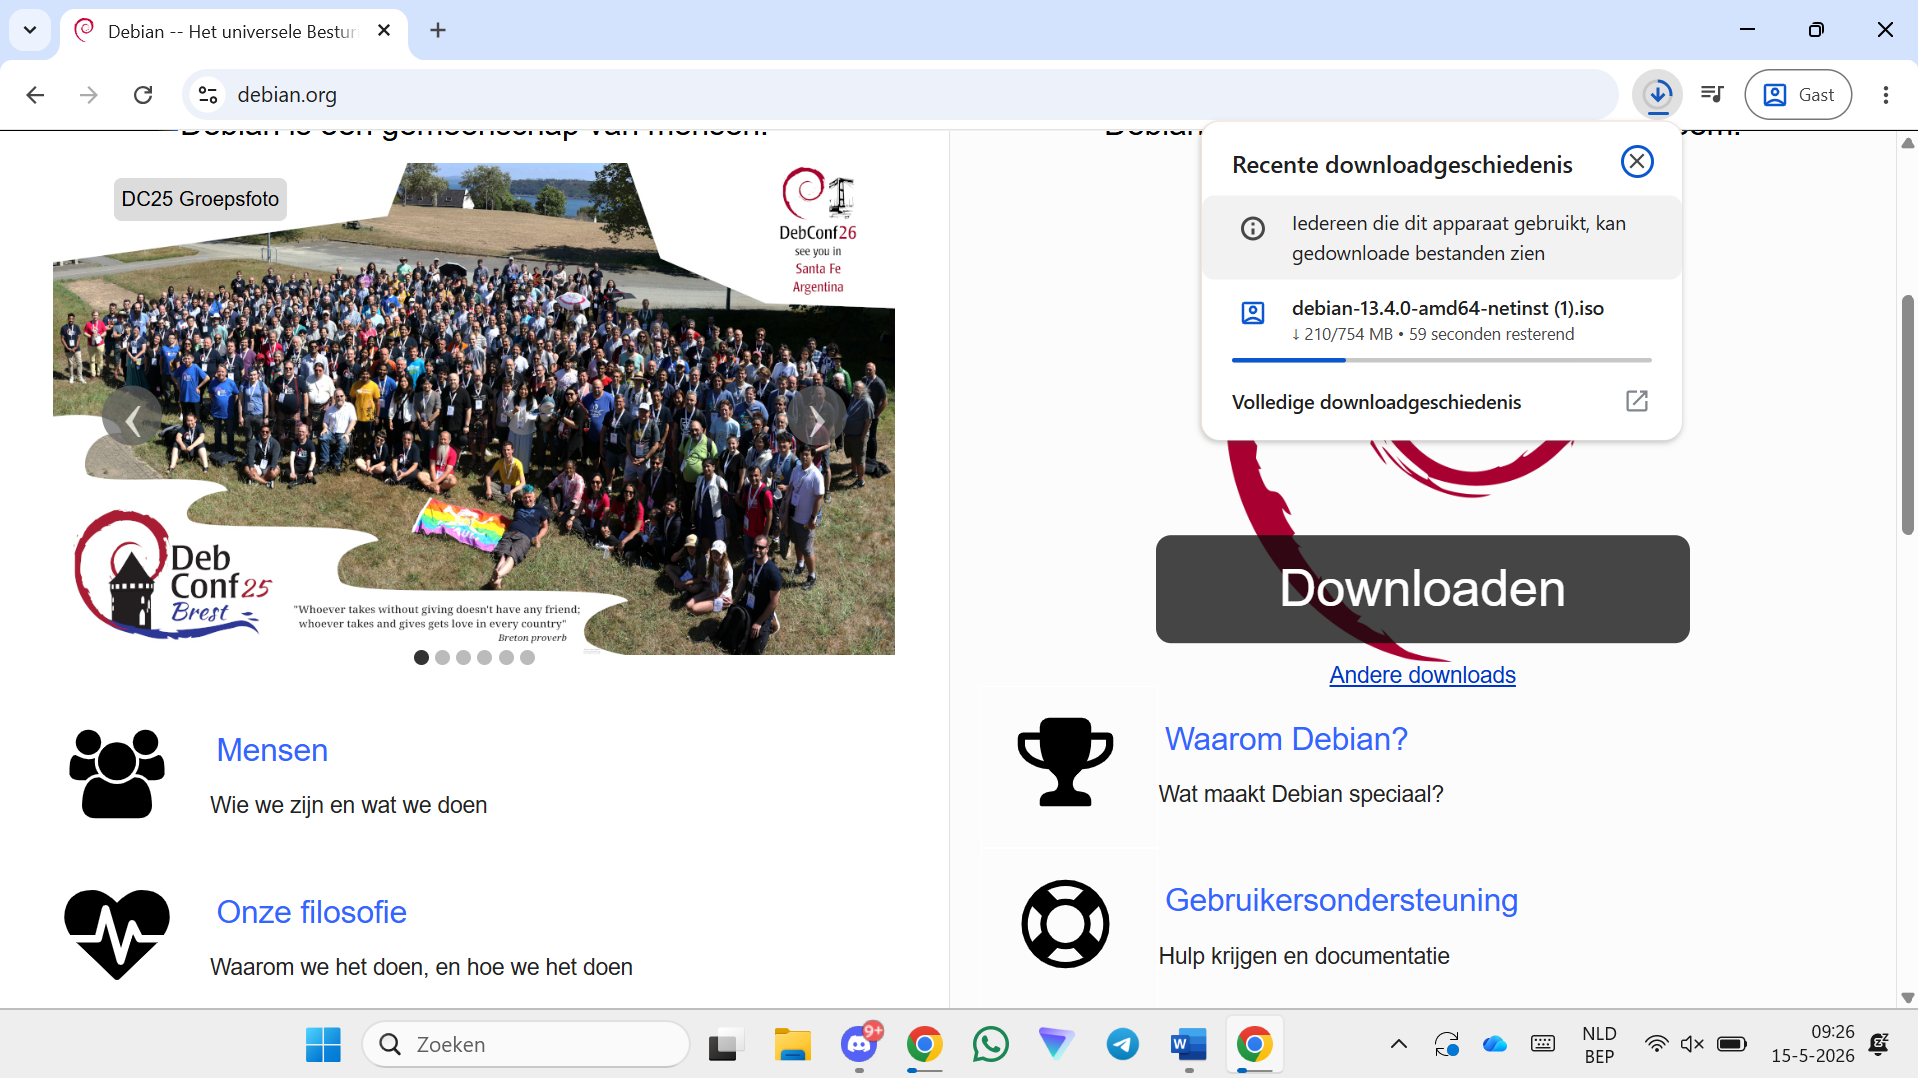Reload the Debian page
Image resolution: width=1918 pixels, height=1078 pixels.
[143, 95]
